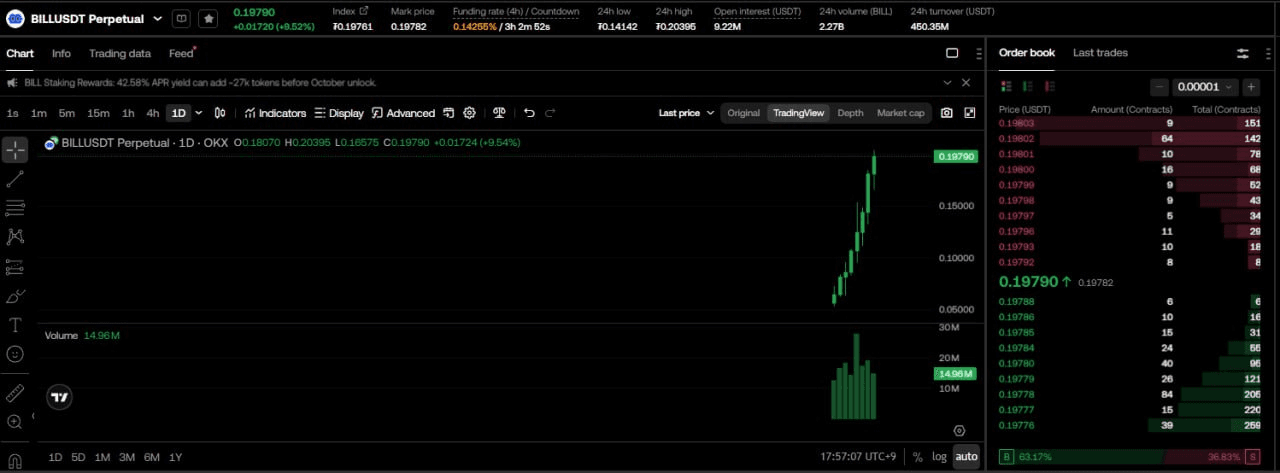Select the Order book tab

1027,53
